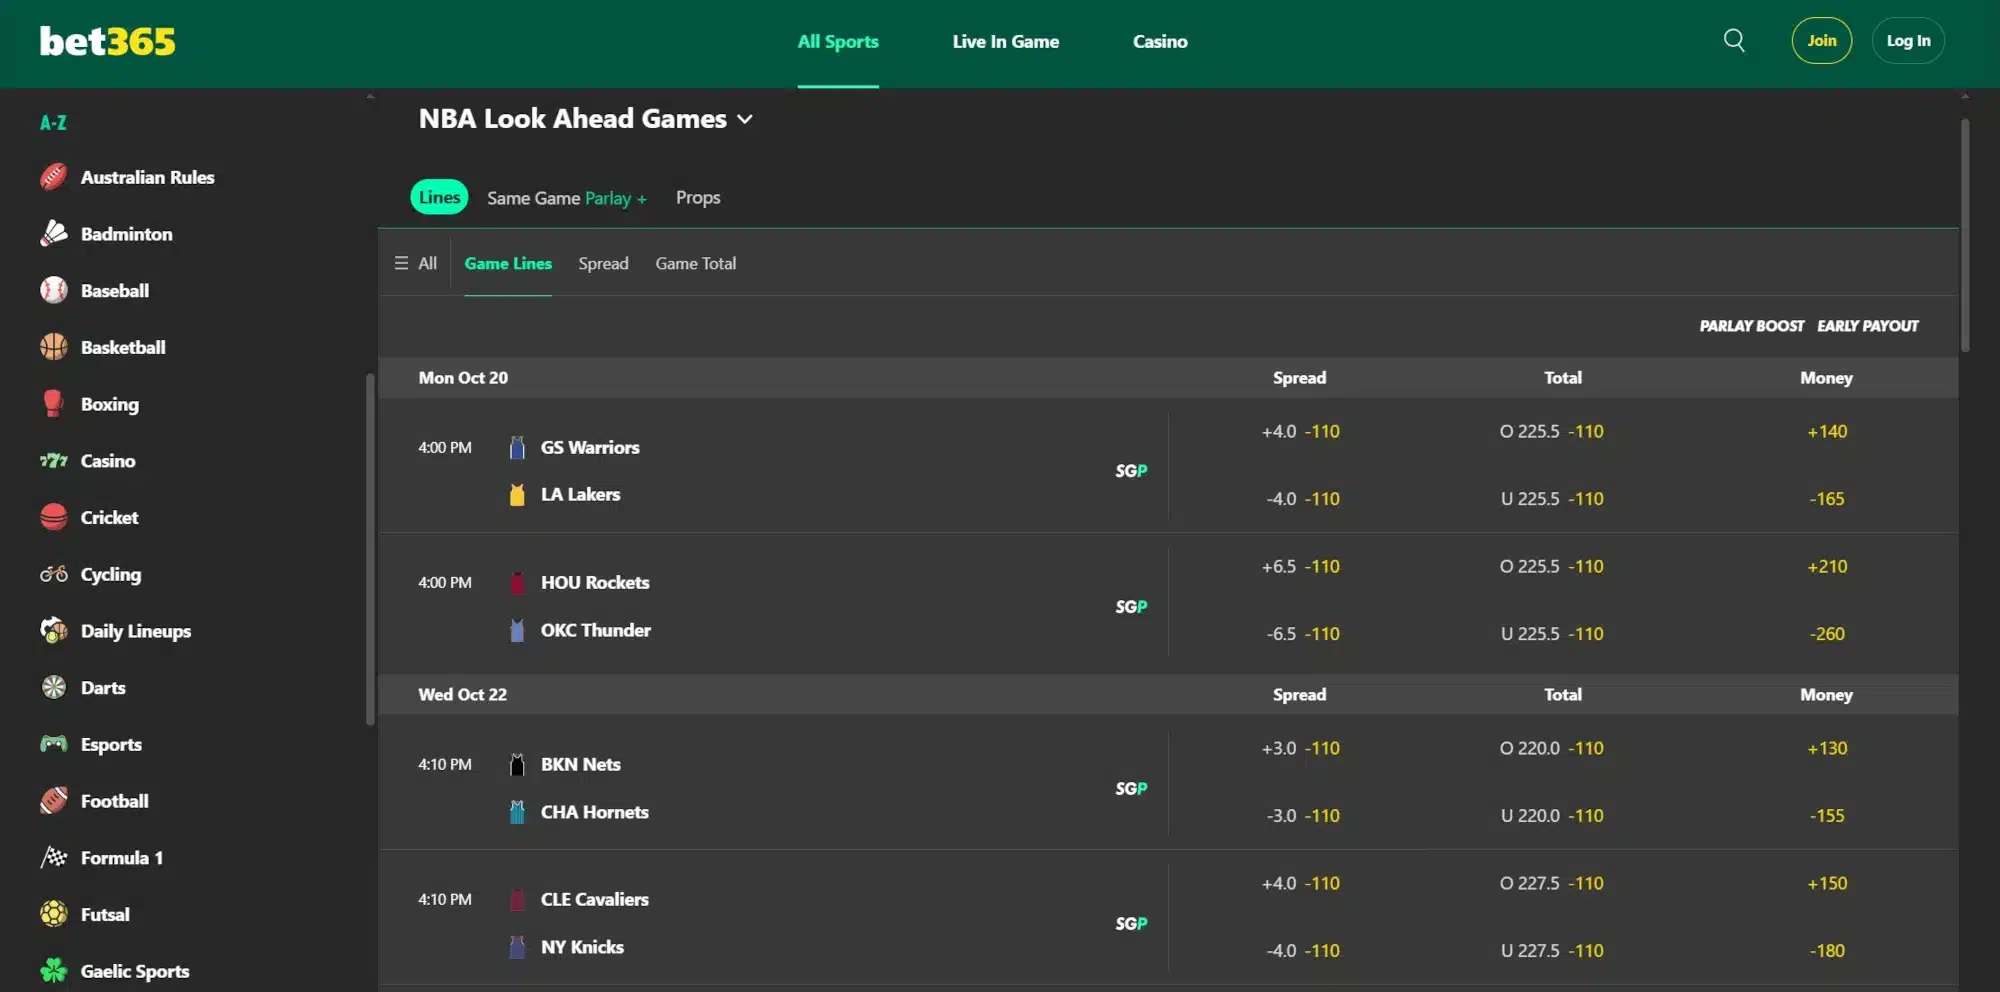This screenshot has width=2000, height=992.
Task: Select Gaelic Sports shamrock icon
Action: point(54,971)
